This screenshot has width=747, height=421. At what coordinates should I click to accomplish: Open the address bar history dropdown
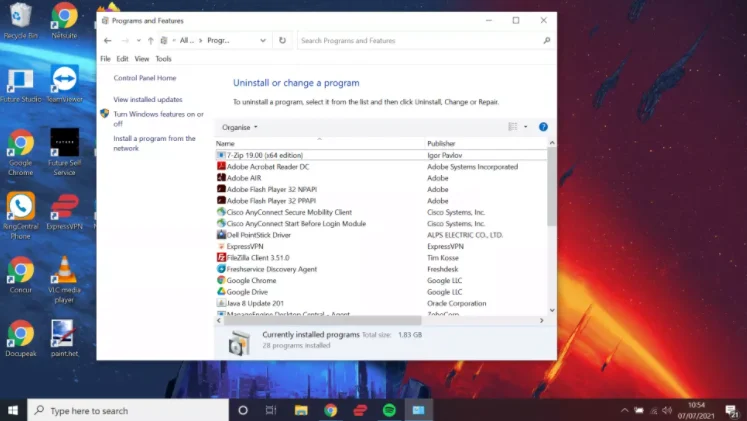pos(262,40)
